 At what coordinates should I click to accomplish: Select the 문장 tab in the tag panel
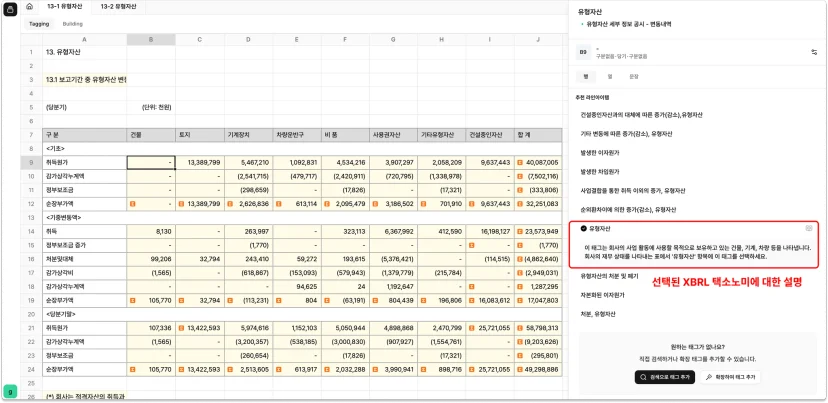point(633,77)
